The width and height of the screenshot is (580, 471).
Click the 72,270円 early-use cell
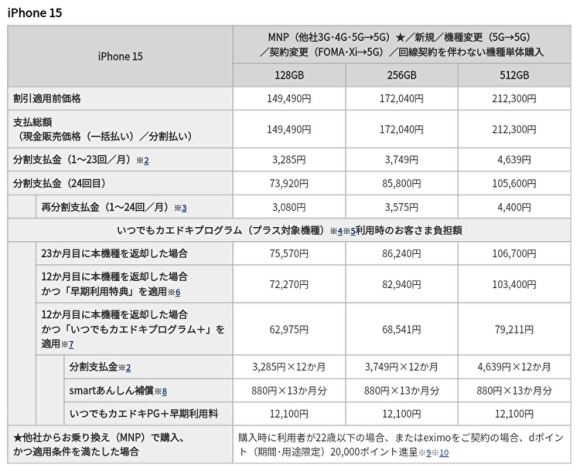(x=289, y=285)
